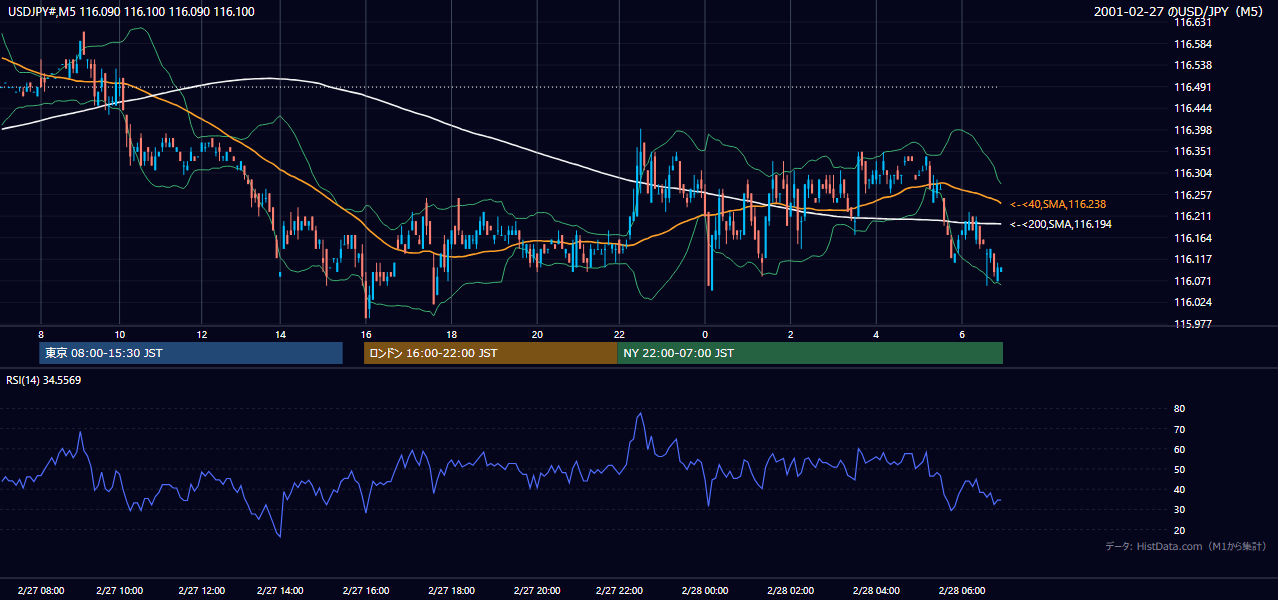Click the 116.491 price axis label

point(1192,87)
